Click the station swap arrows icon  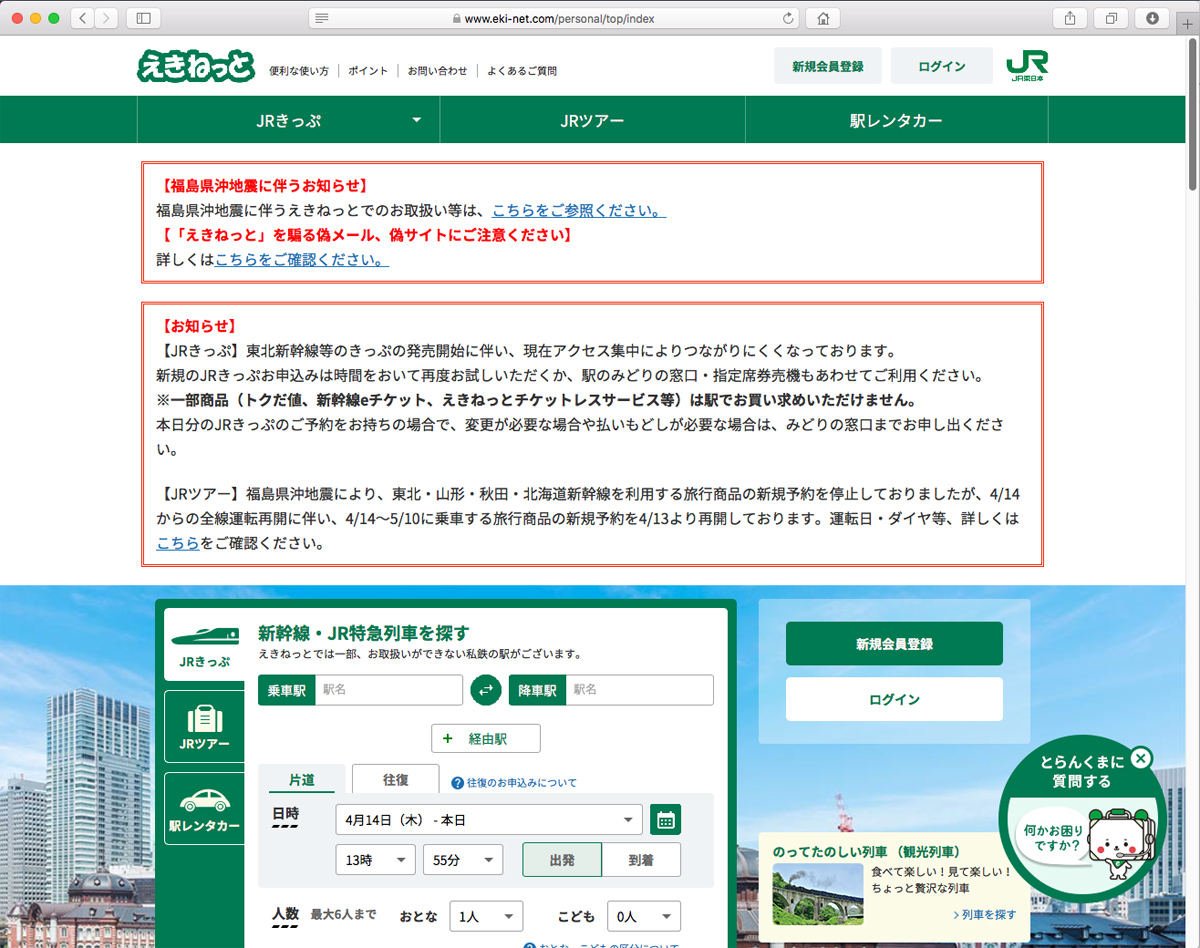(x=486, y=690)
